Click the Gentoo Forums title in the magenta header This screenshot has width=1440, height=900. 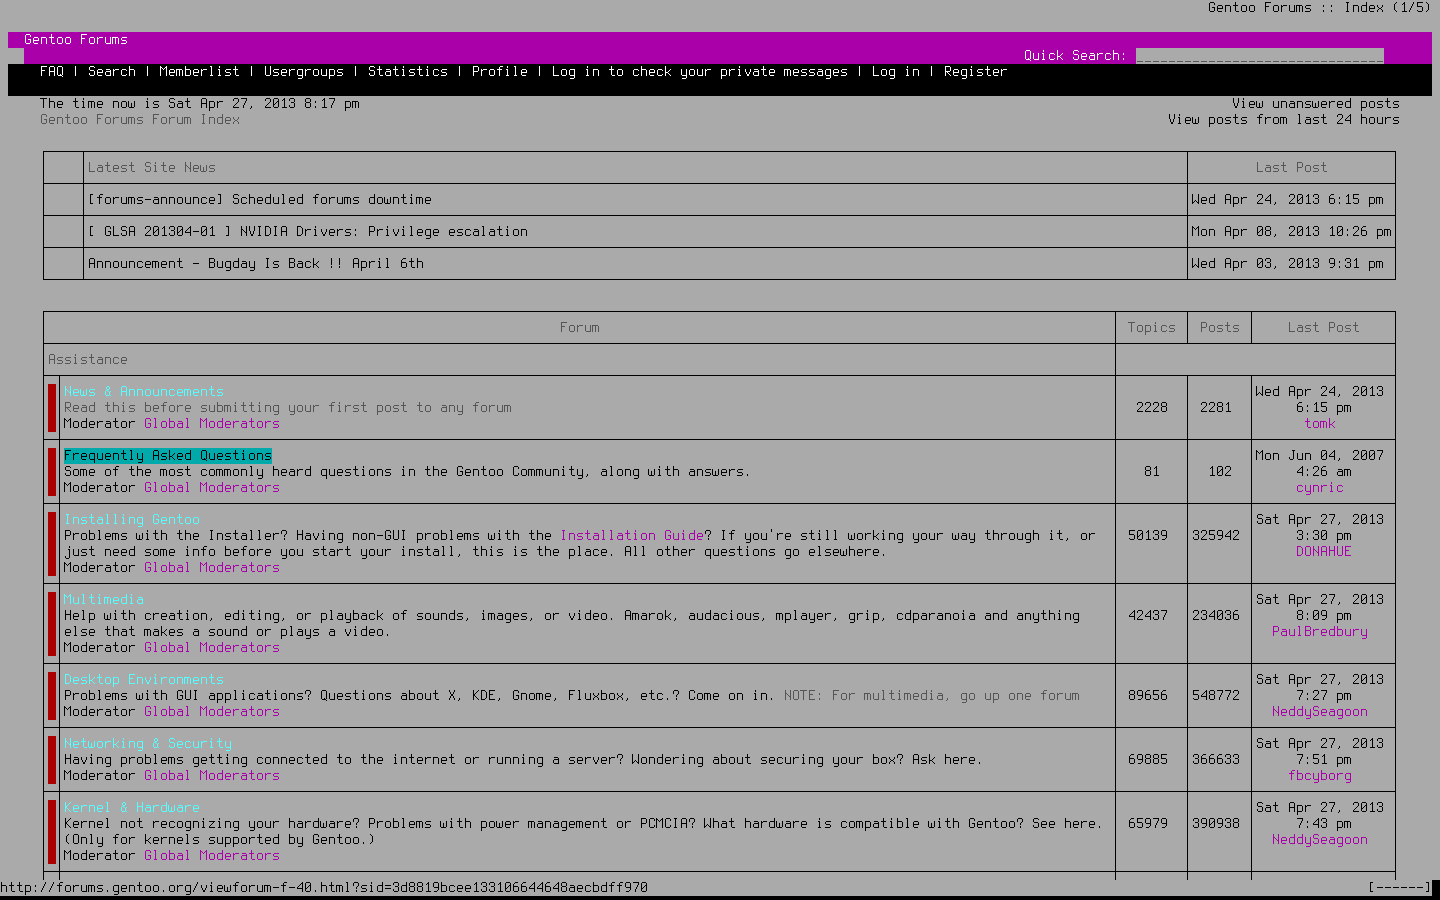pyautogui.click(x=76, y=39)
